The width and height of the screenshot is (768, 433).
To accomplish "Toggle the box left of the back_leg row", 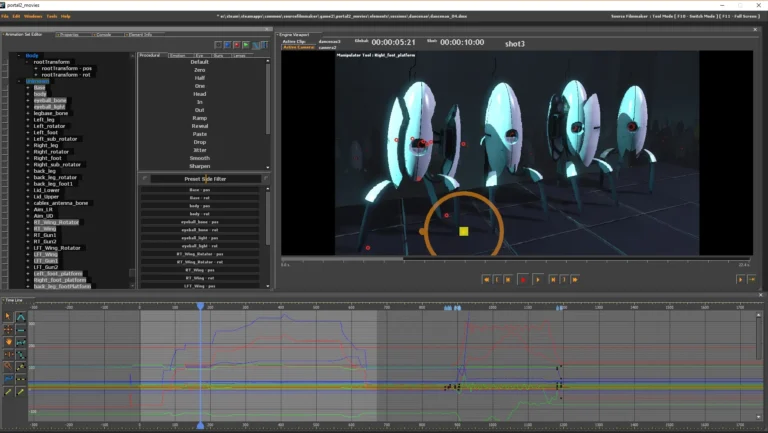I will tap(5, 171).
